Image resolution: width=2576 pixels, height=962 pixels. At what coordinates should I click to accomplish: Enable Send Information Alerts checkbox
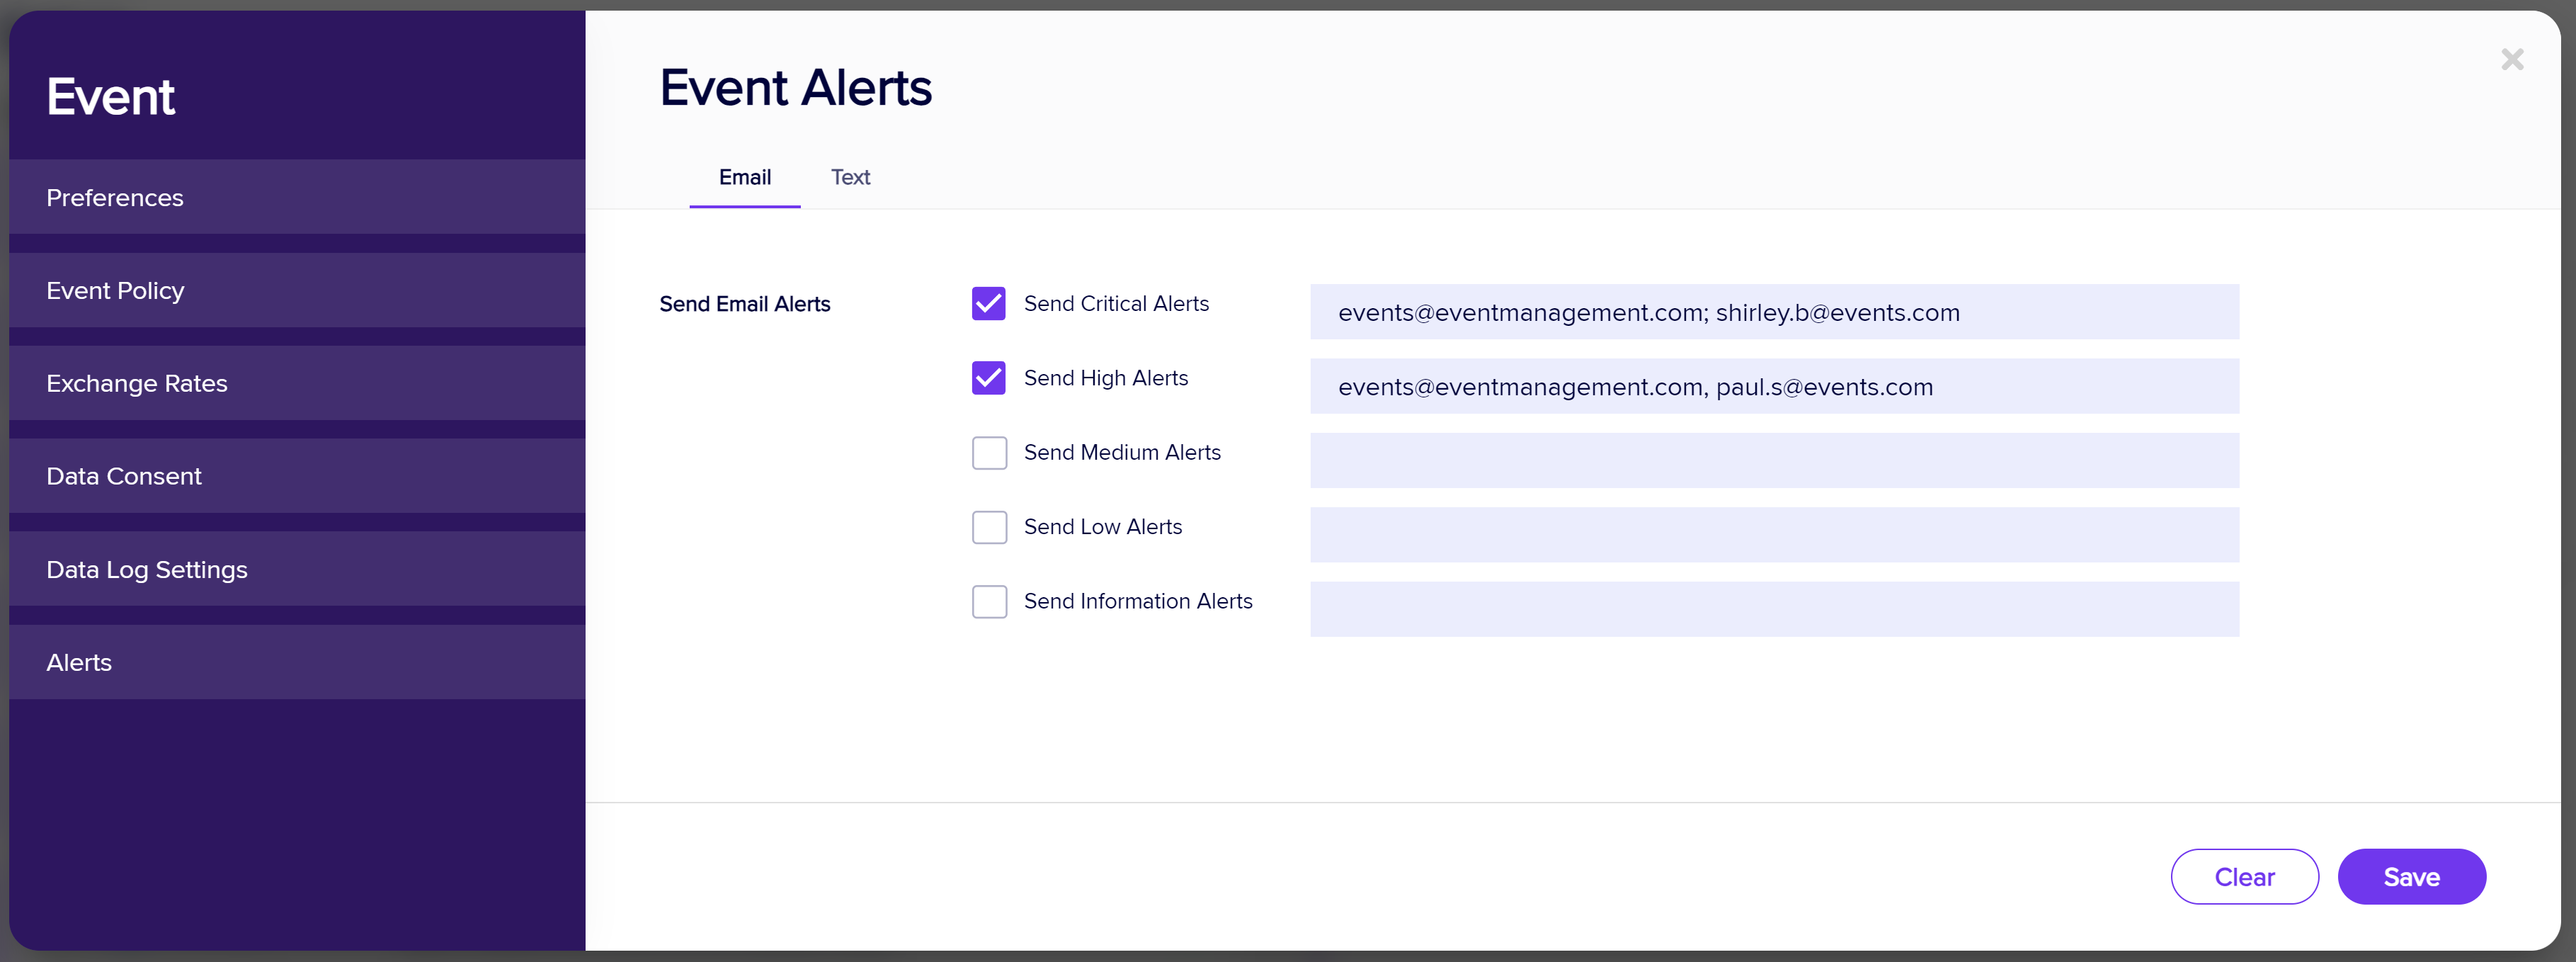988,601
